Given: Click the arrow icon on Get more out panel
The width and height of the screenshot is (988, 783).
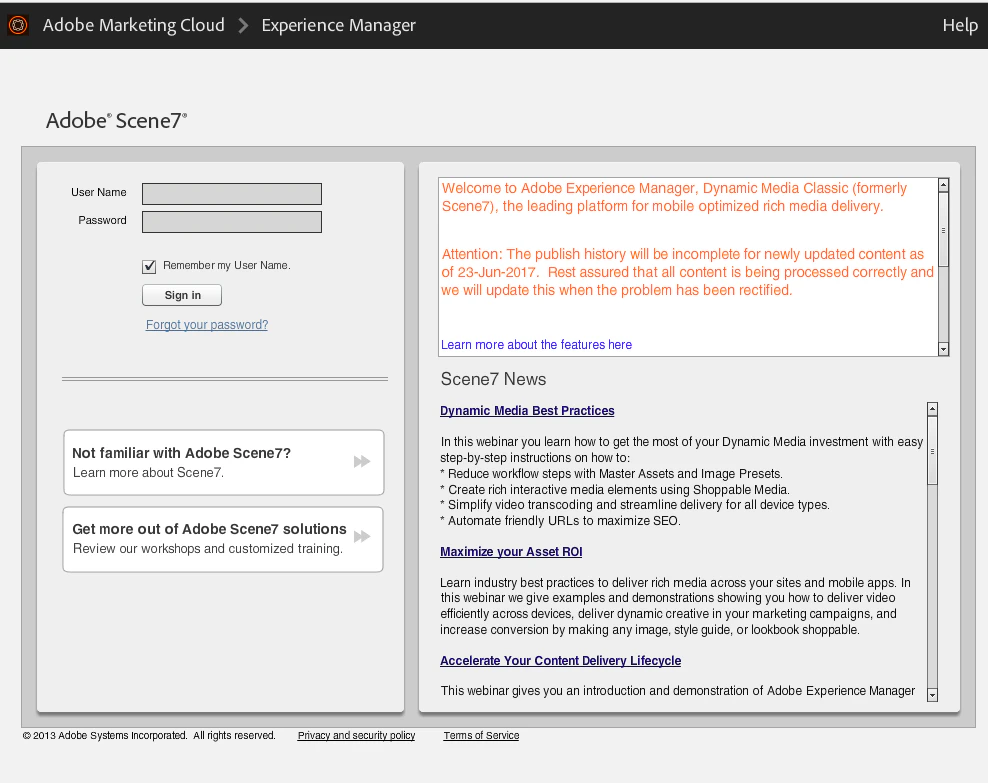Looking at the screenshot, I should click(x=362, y=537).
